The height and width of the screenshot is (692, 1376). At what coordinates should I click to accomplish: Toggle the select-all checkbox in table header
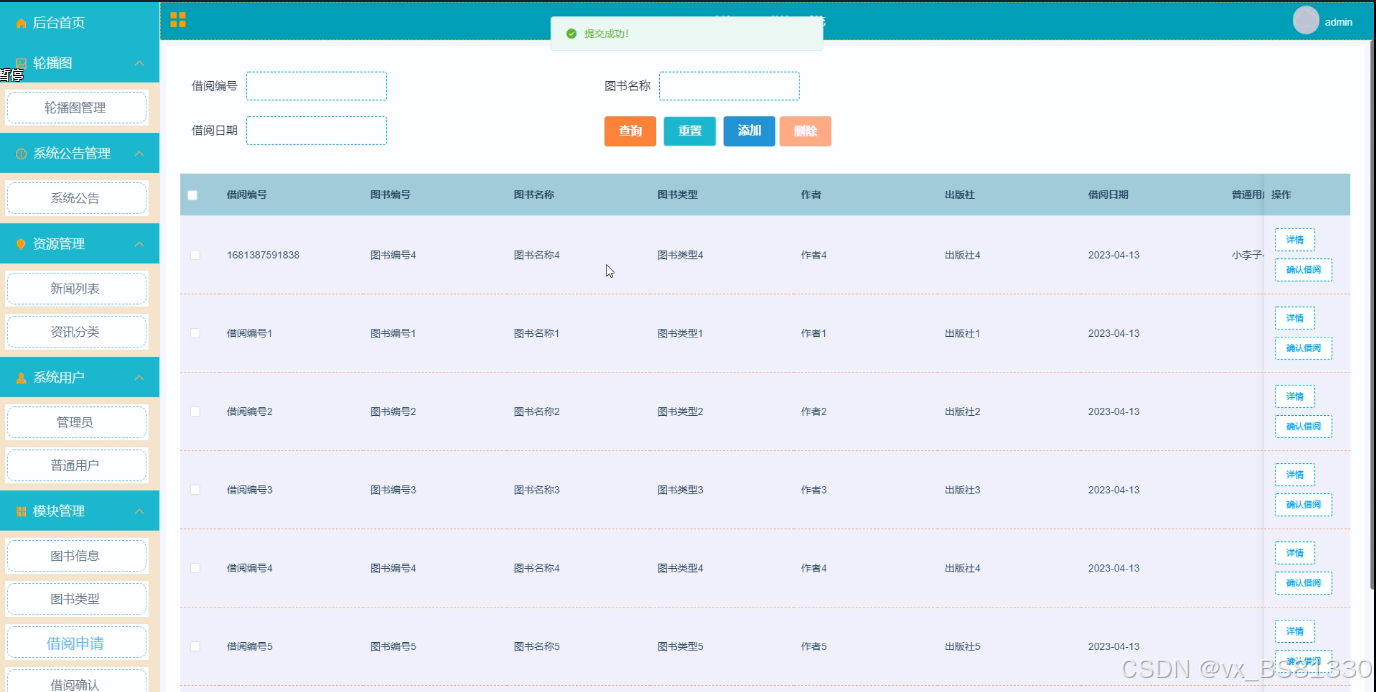(x=193, y=195)
